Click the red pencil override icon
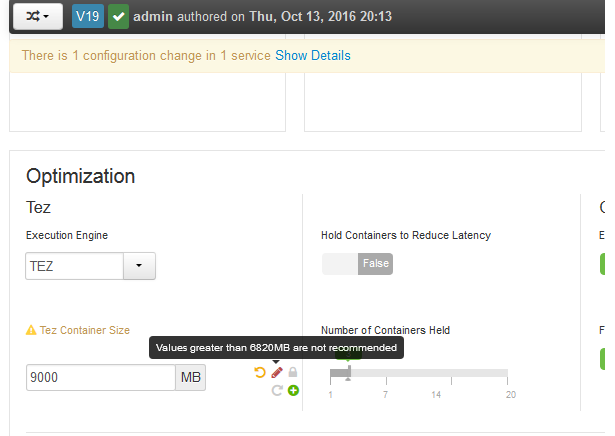615x436 pixels. [x=277, y=372]
